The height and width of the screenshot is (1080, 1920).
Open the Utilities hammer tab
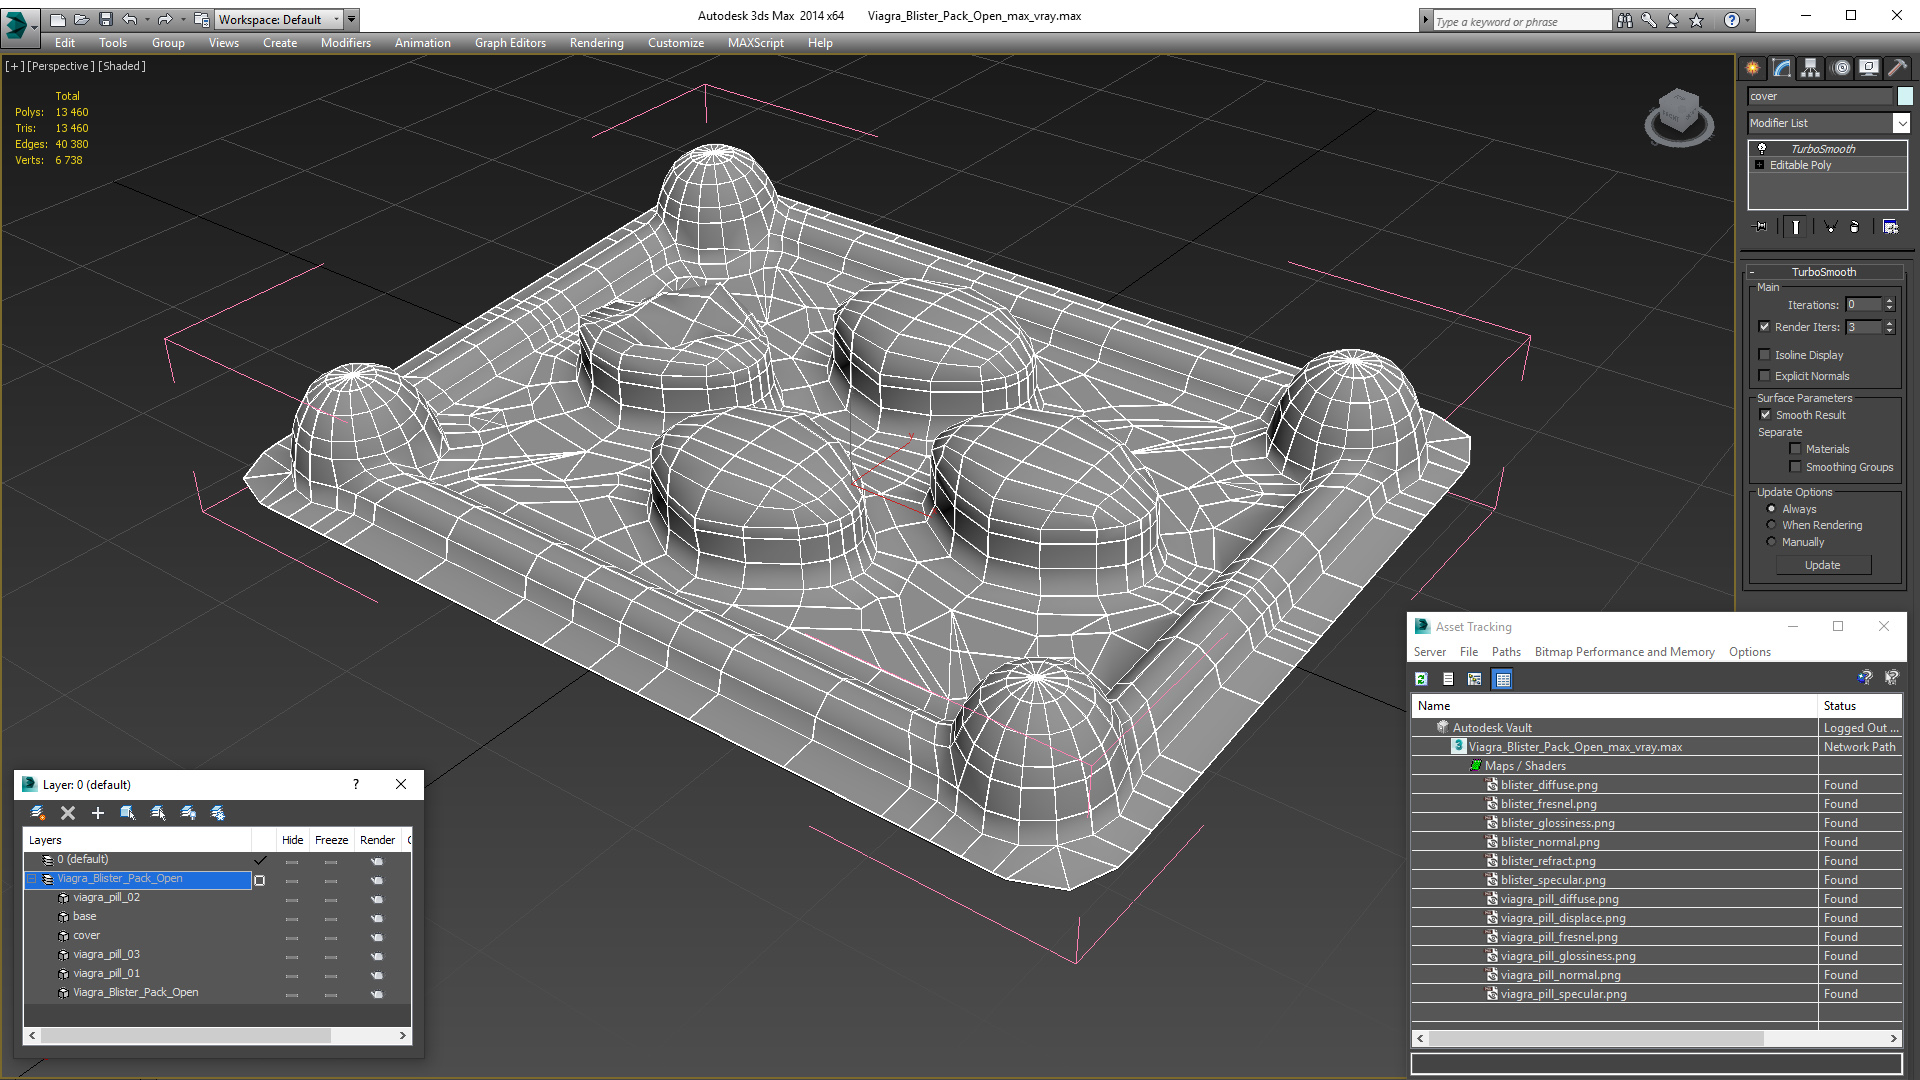(x=1897, y=68)
